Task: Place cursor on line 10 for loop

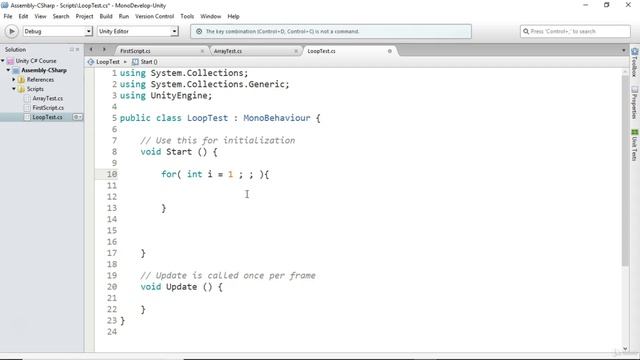Action: pyautogui.click(x=215, y=174)
